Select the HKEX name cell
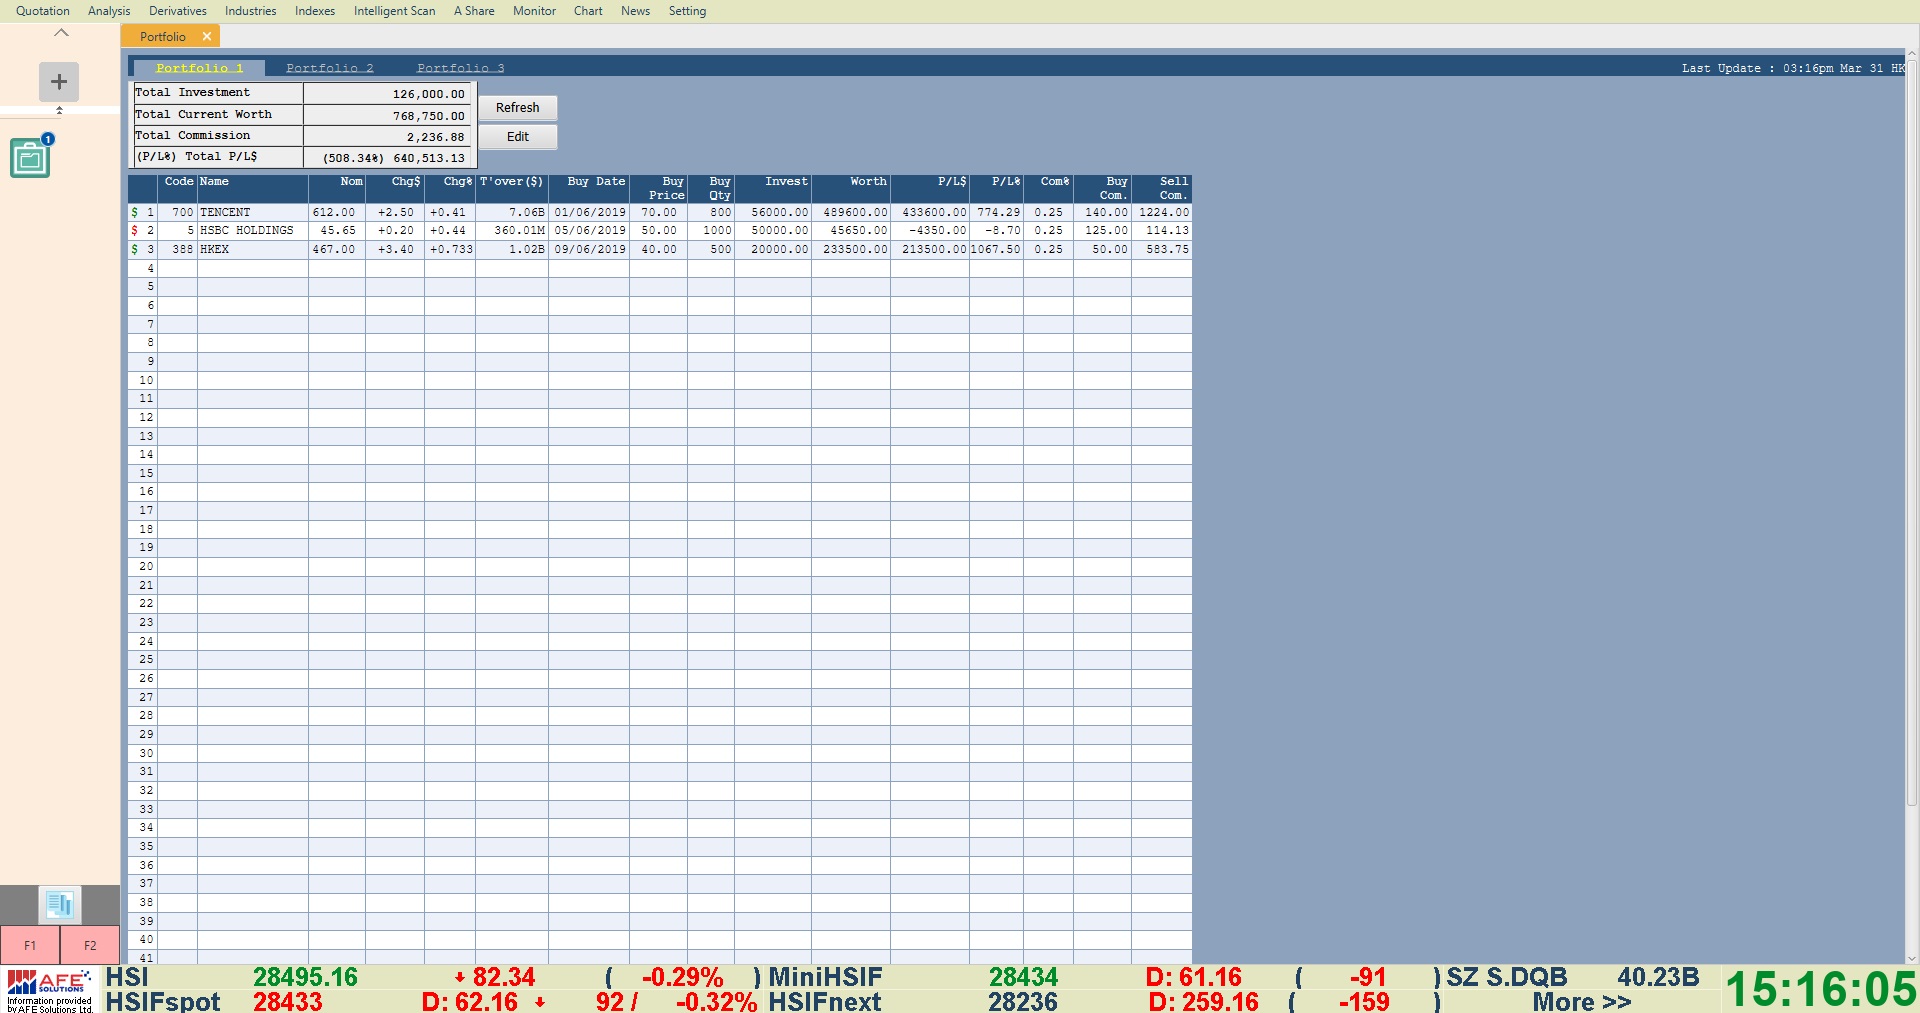This screenshot has width=1920, height=1013. (253, 249)
